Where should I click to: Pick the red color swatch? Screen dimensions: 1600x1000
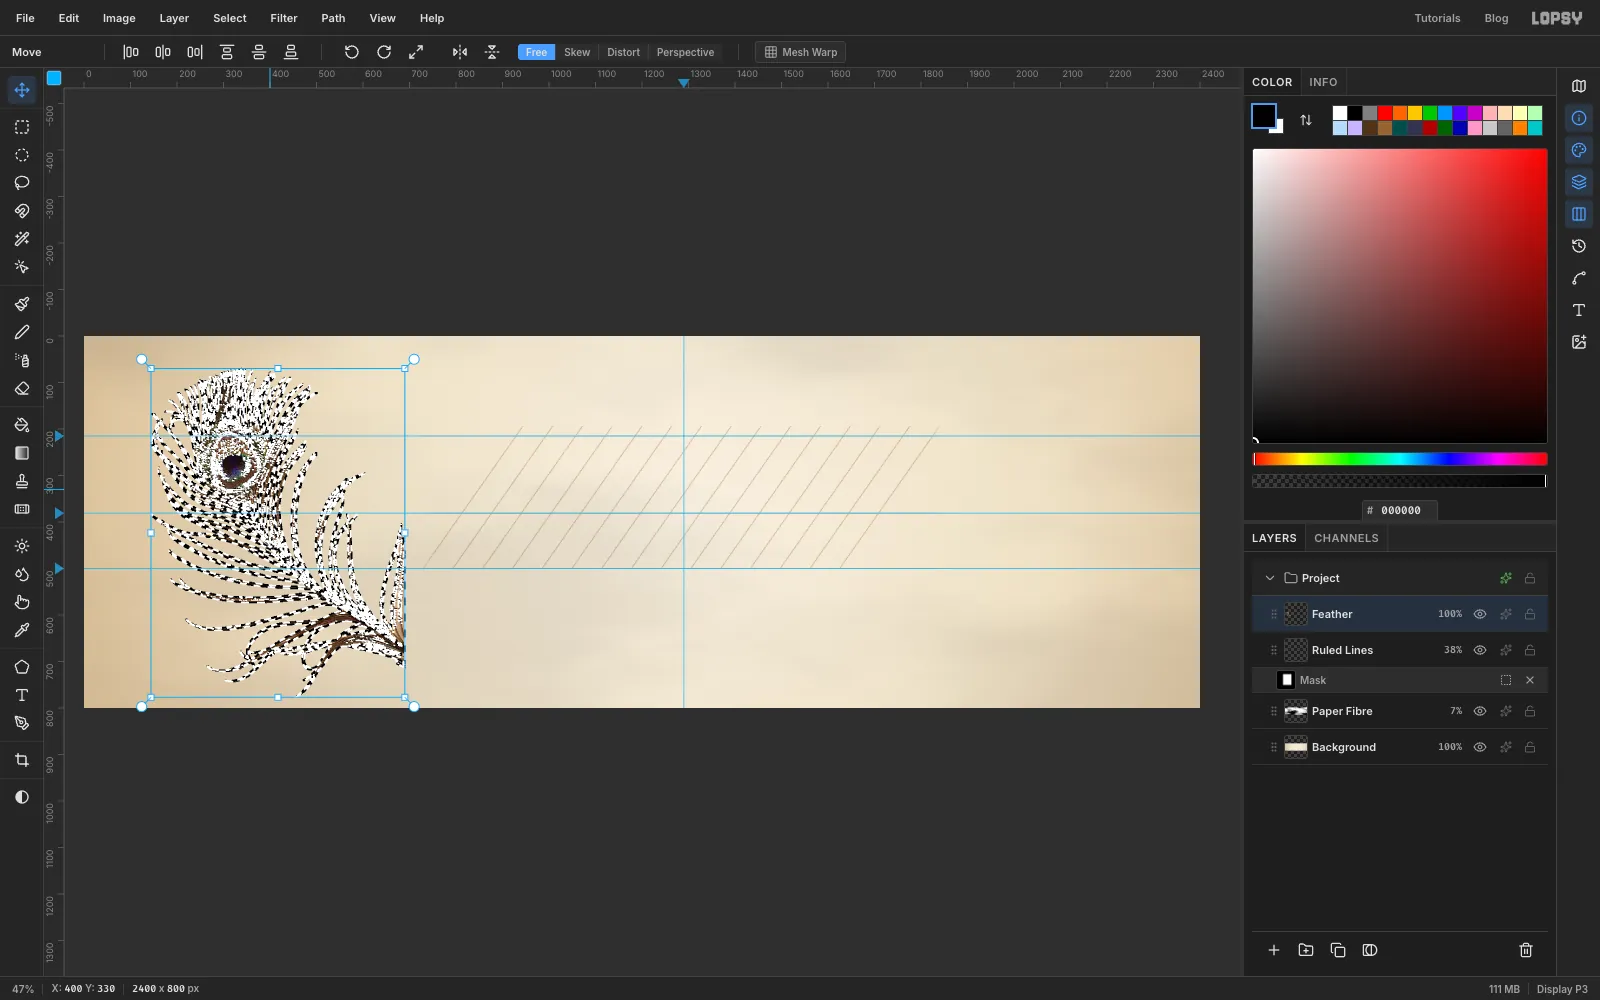coord(1385,113)
